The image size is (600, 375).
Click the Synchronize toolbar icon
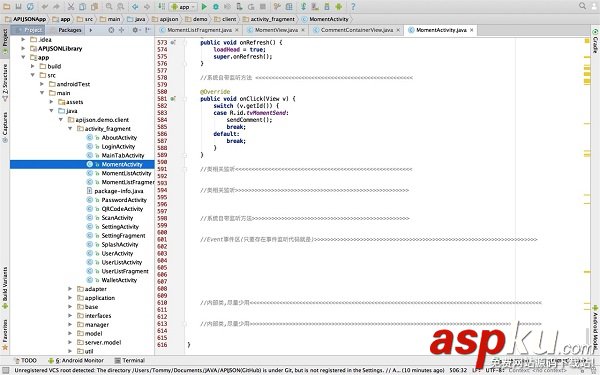[30, 7]
